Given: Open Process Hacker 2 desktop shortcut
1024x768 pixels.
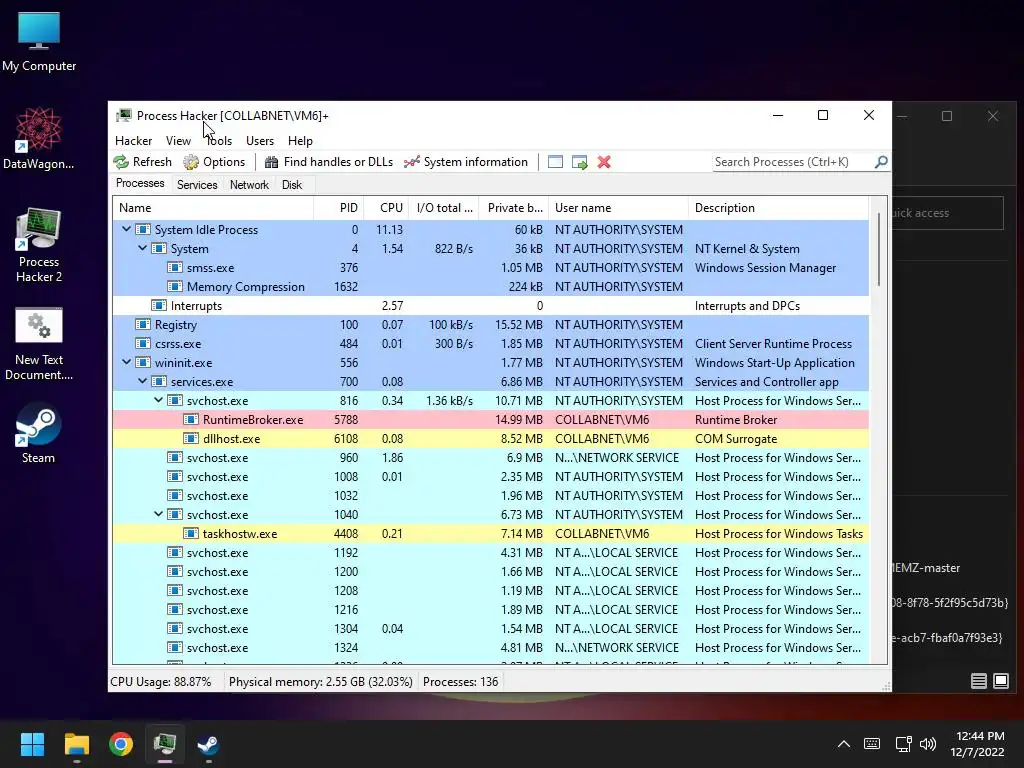Looking at the screenshot, I should (39, 246).
